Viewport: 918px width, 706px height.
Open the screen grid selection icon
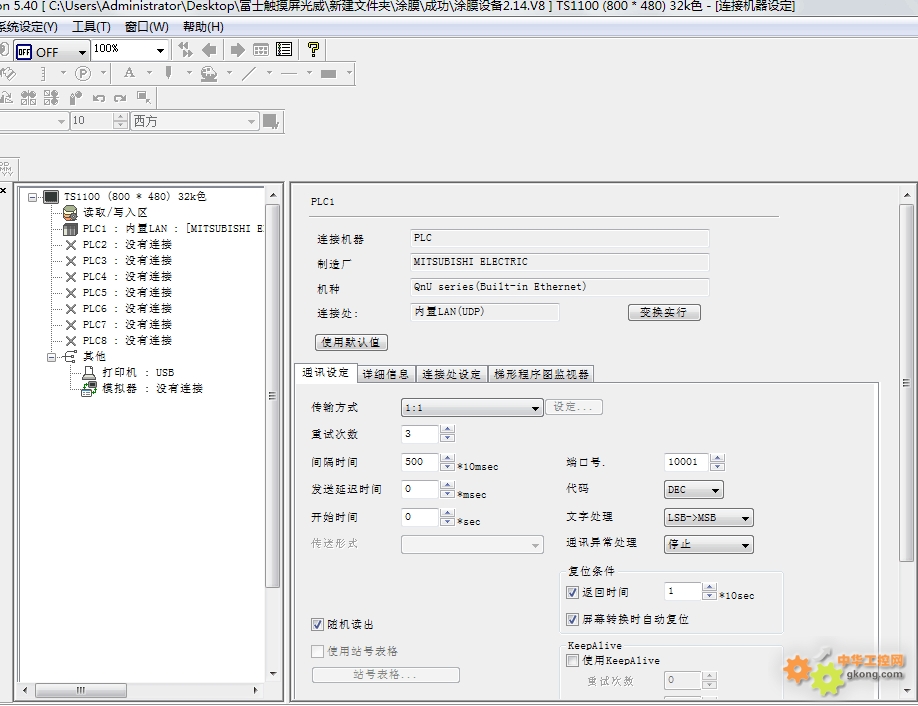261,50
